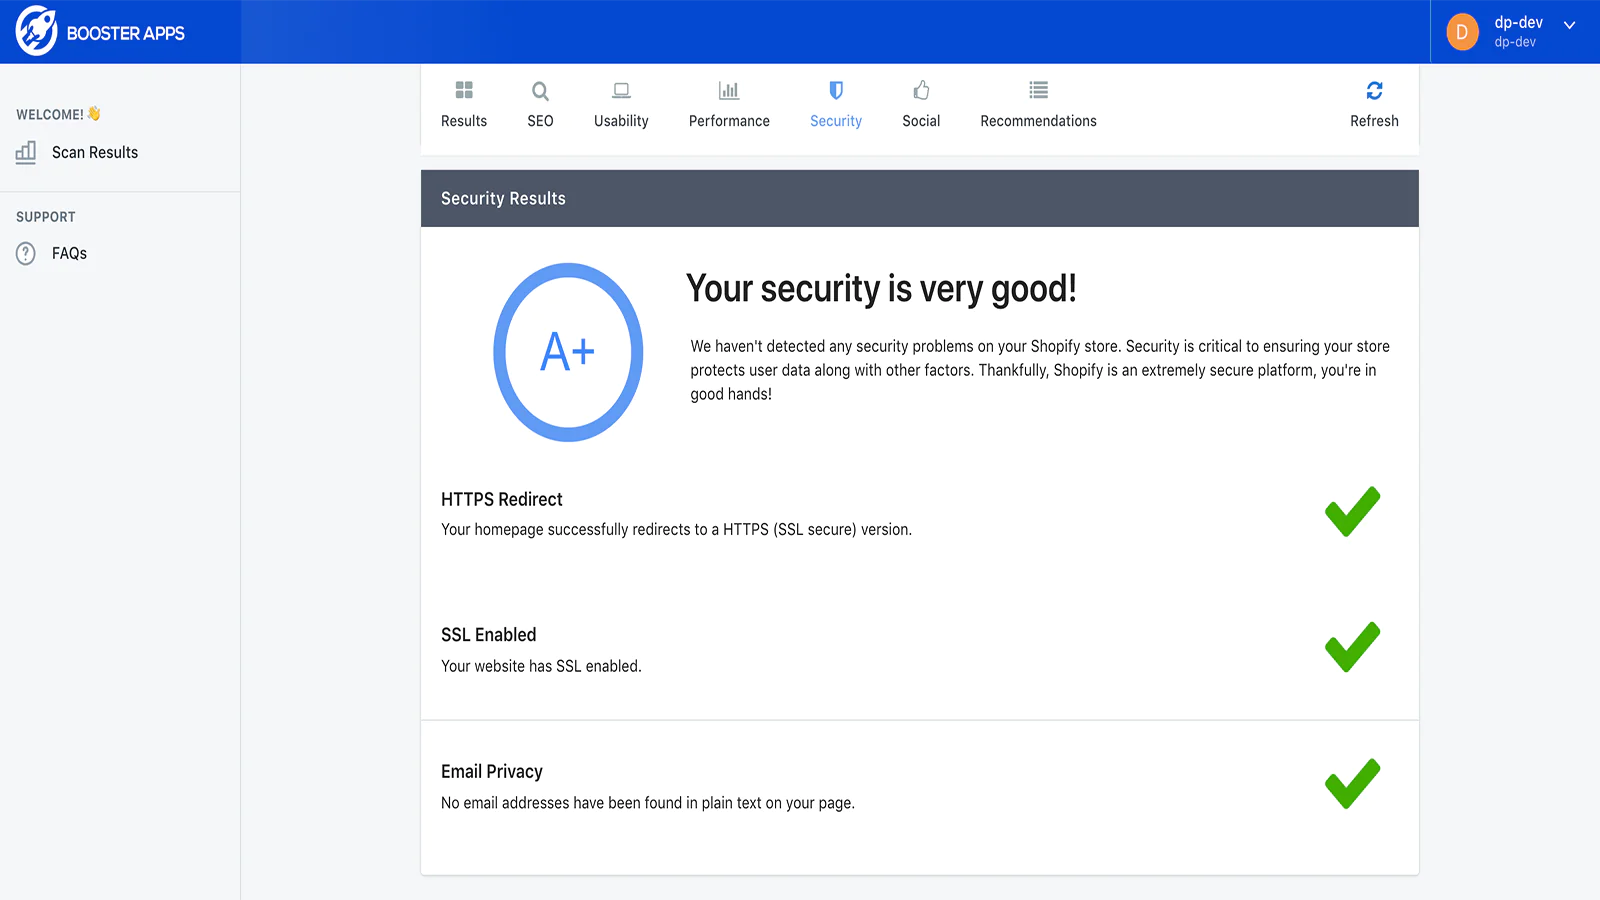This screenshot has width=1600, height=900.
Task: Click the orange D user avatar
Action: click(1462, 32)
